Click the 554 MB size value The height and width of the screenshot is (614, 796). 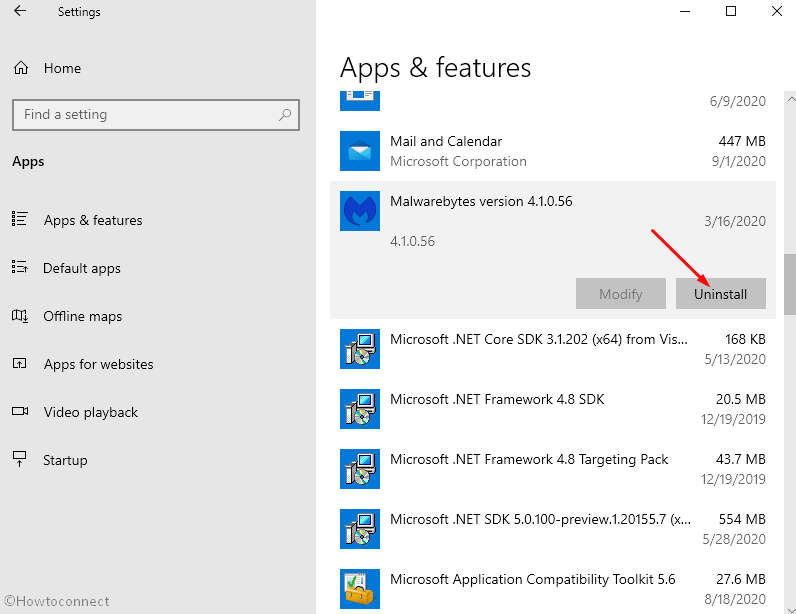point(742,519)
